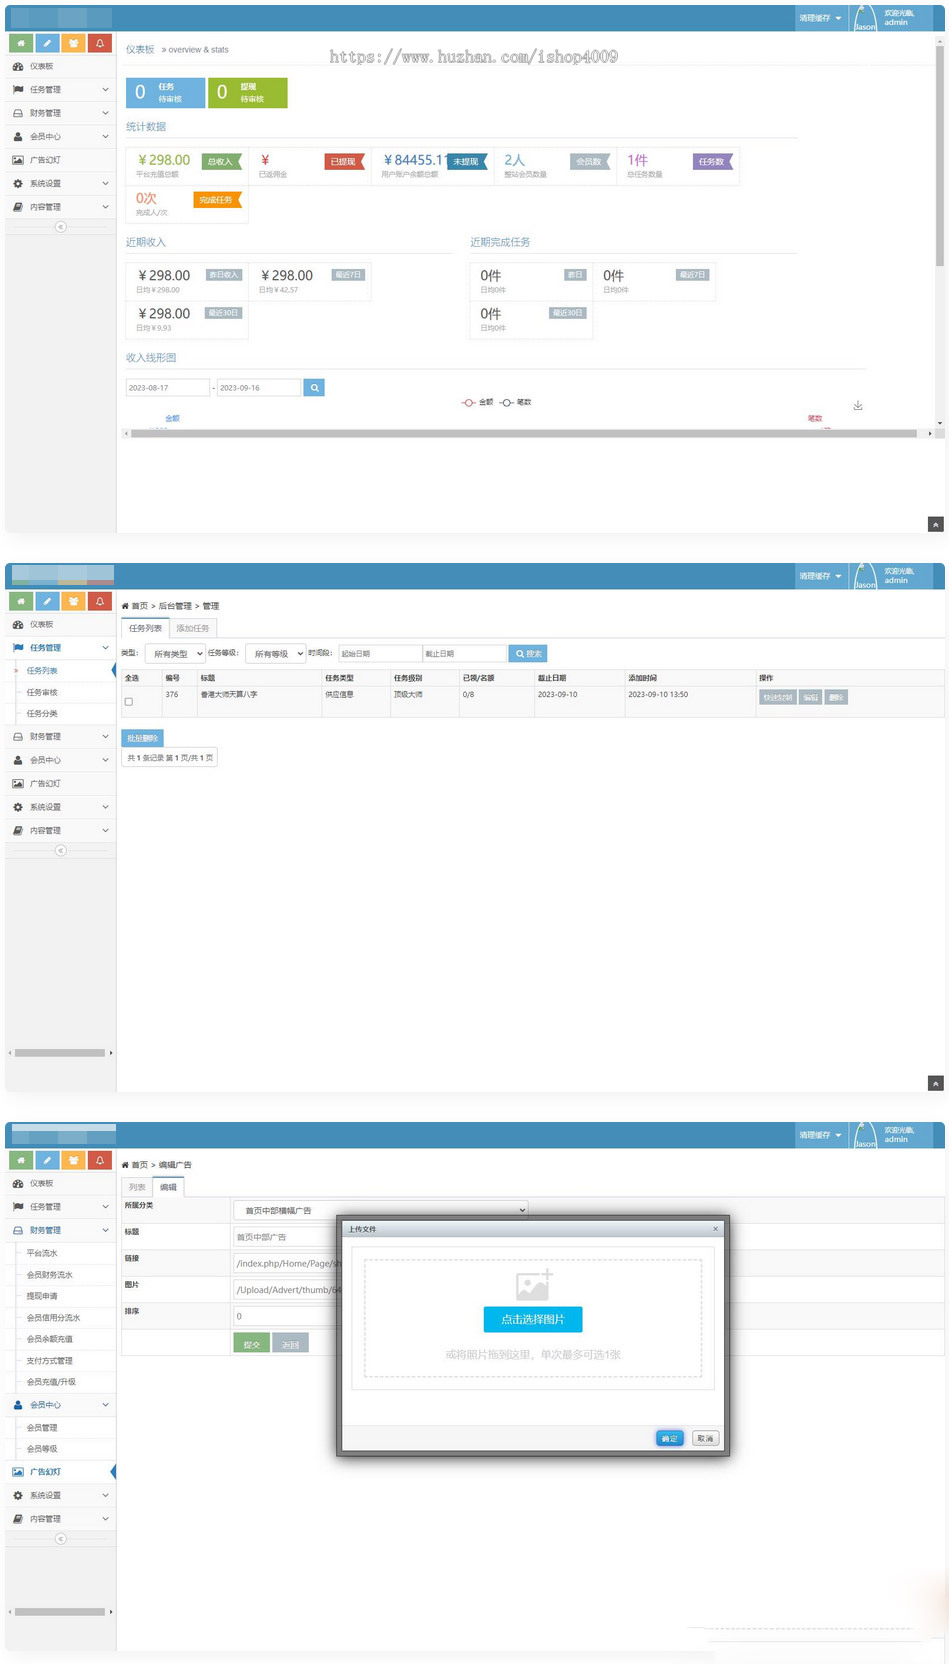Tick the checkbox for task row 376
The image size is (949, 1664).
click(x=128, y=701)
